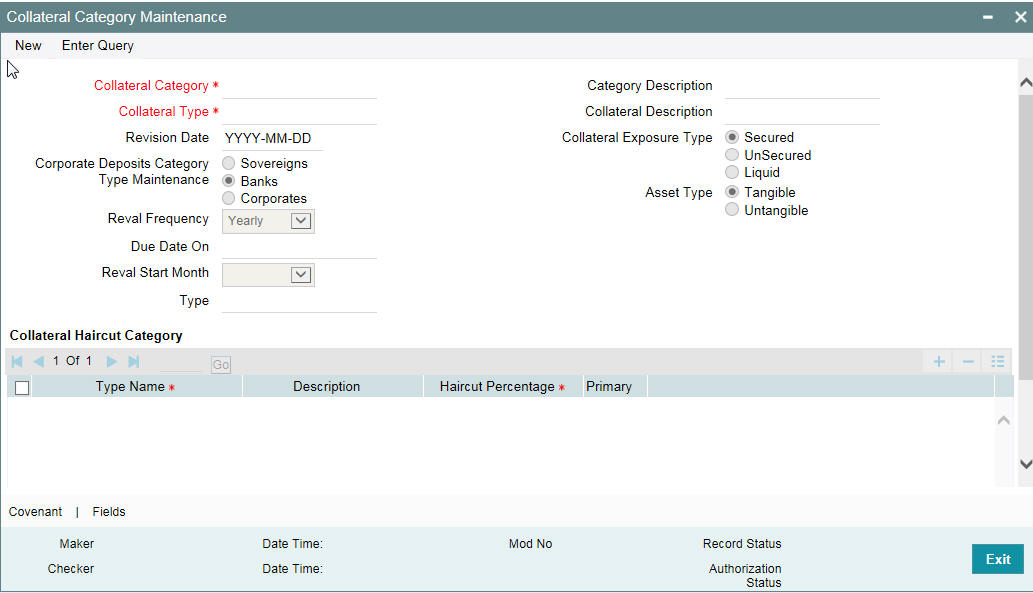The image size is (1033, 593).
Task: Click main scrollbar down arrow
Action: pyautogui.click(x=1026, y=464)
